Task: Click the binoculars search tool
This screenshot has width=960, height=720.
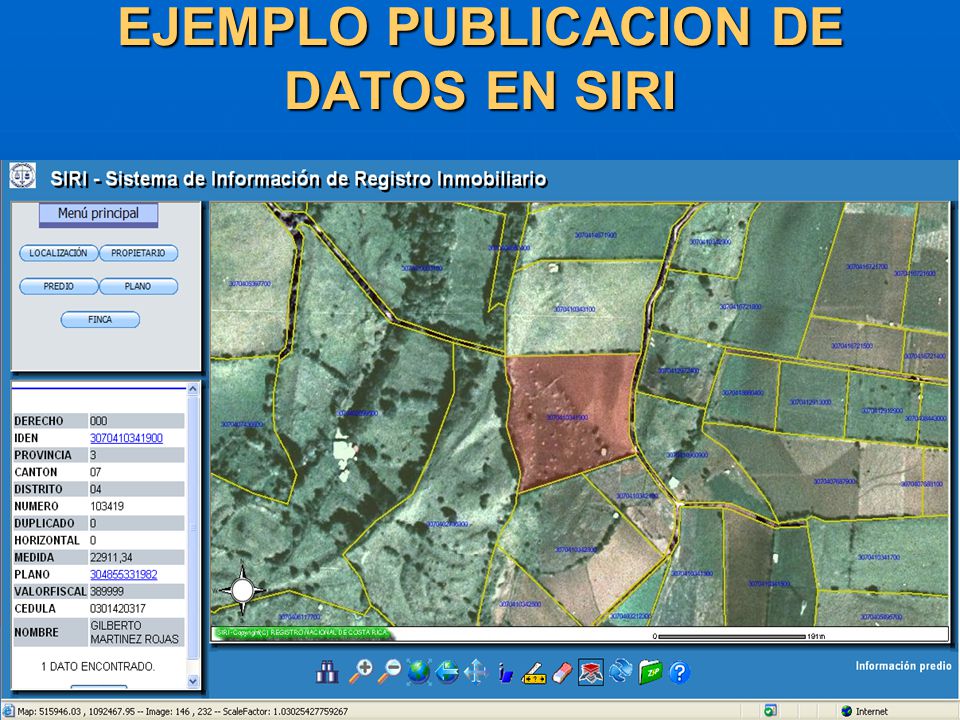Action: pos(327,672)
